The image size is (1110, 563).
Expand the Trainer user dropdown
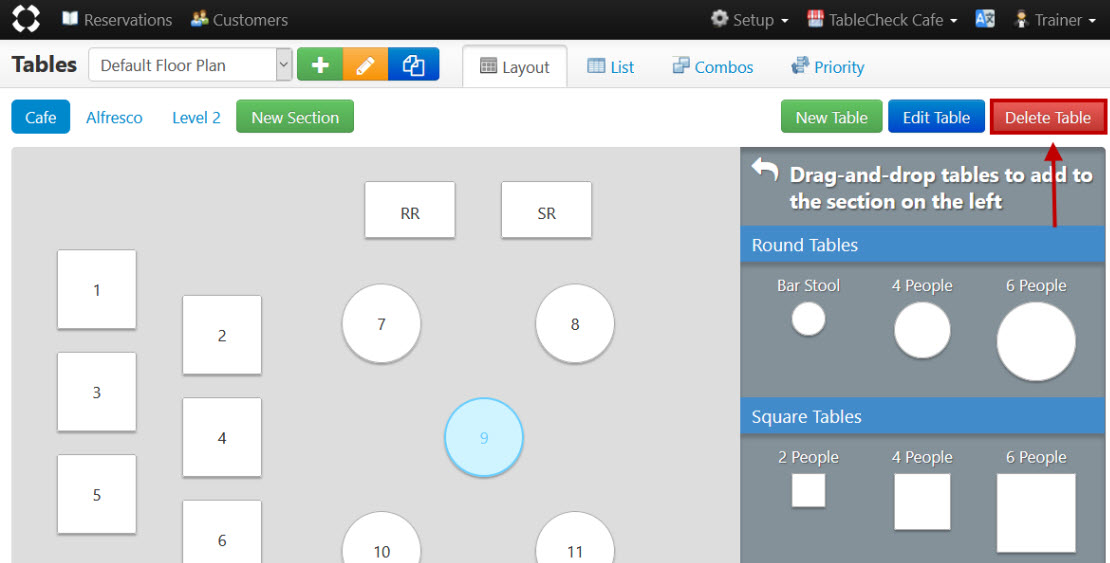1054,20
